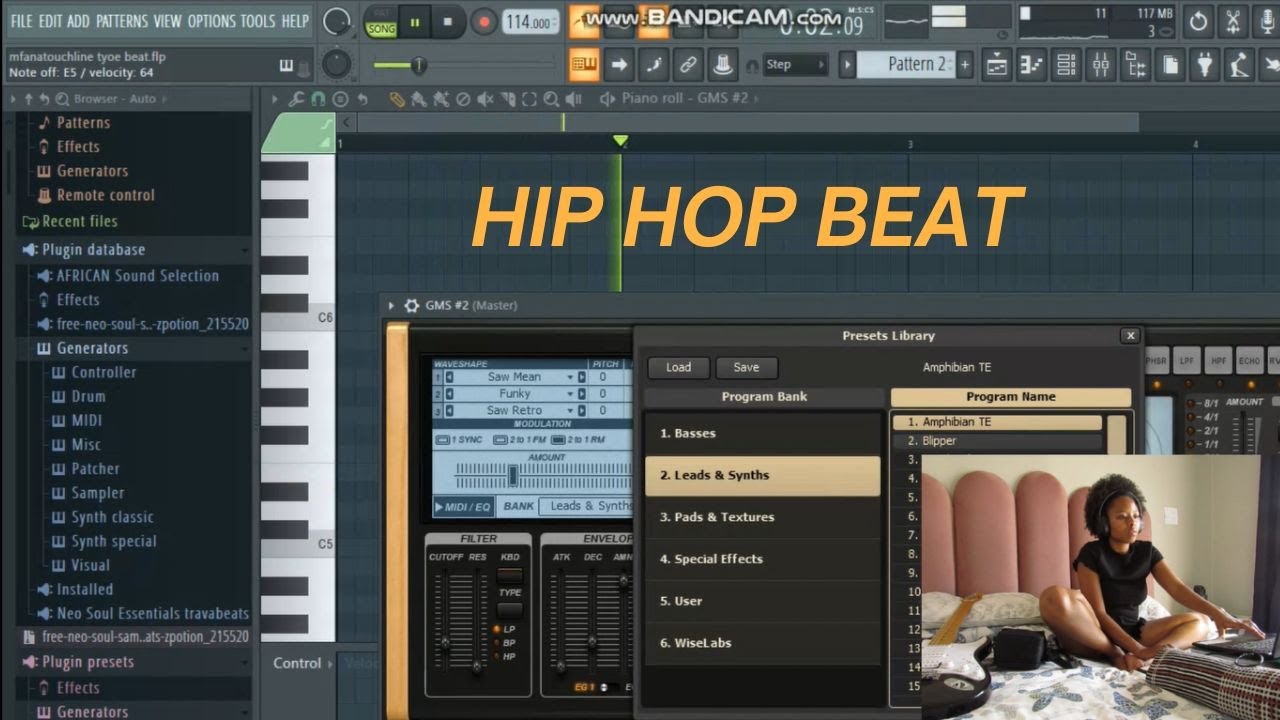Toggle the link chain icon in toolbar

tap(687, 65)
